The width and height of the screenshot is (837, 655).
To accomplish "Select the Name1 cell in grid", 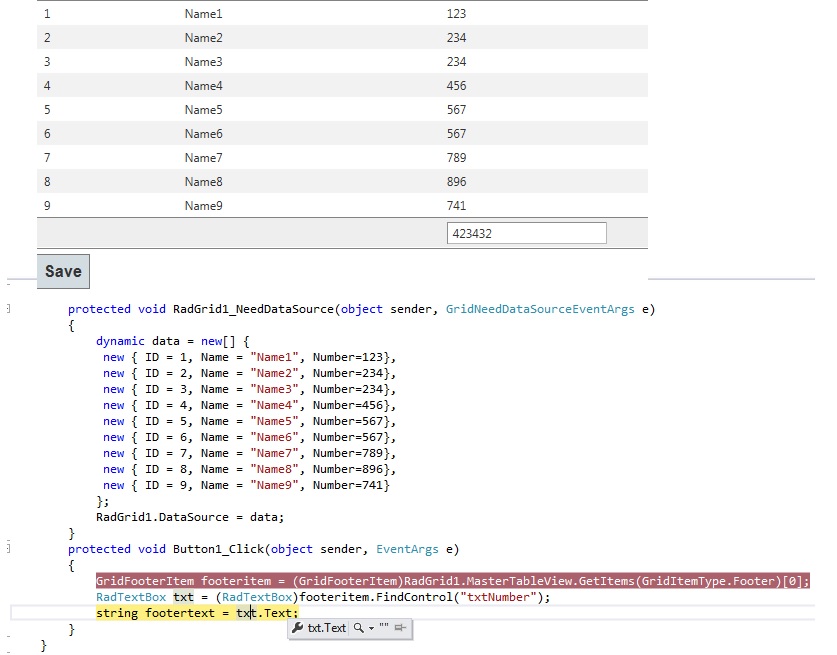I will (x=203, y=14).
